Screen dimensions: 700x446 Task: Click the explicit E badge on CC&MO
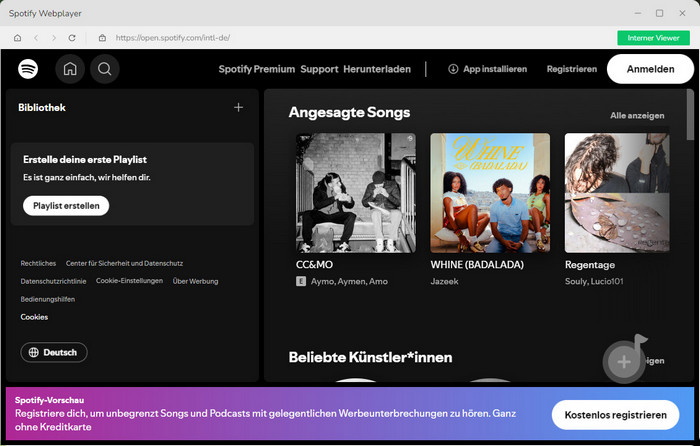click(x=301, y=281)
